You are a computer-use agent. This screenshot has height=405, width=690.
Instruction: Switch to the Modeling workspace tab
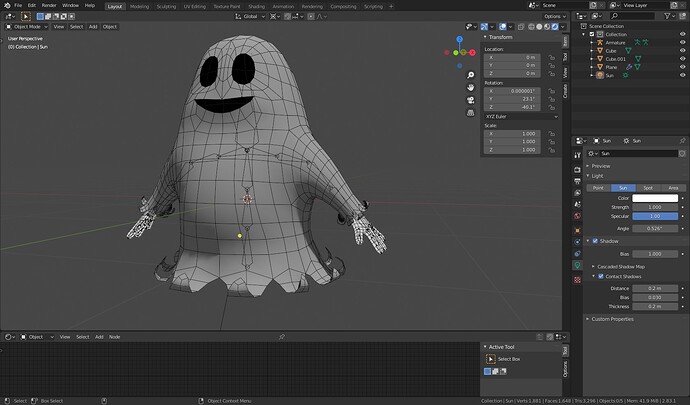139,6
